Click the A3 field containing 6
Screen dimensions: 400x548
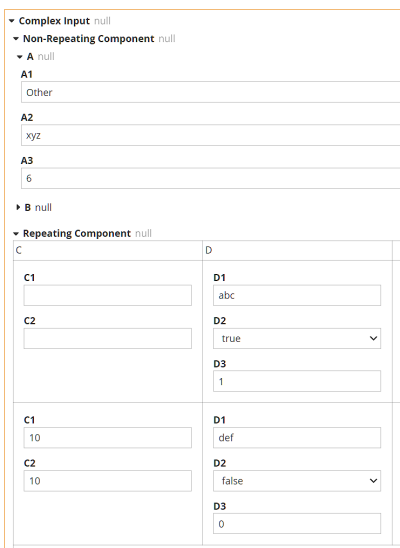click(211, 178)
